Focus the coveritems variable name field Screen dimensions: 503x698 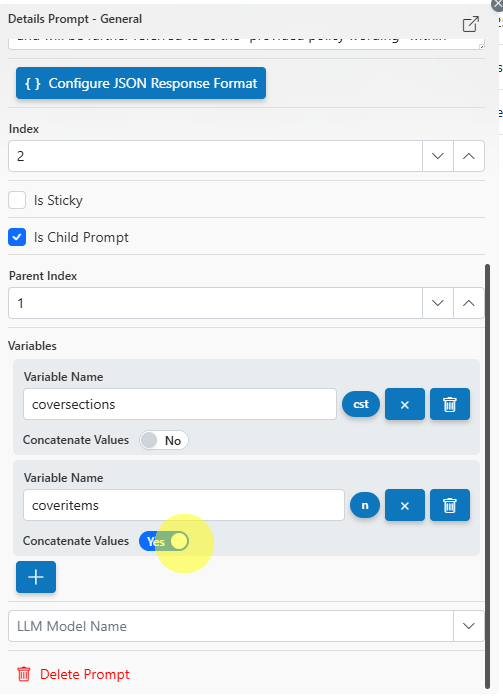[x=184, y=505]
